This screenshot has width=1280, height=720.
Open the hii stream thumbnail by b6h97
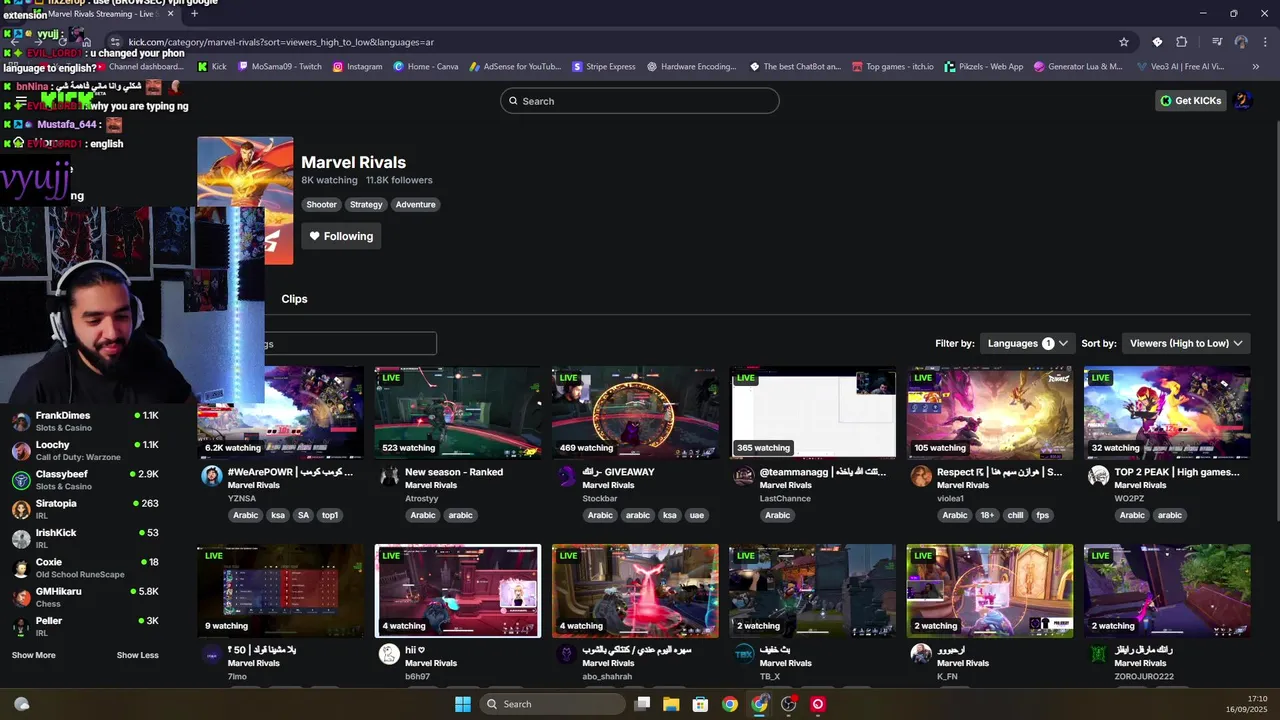(x=457, y=591)
